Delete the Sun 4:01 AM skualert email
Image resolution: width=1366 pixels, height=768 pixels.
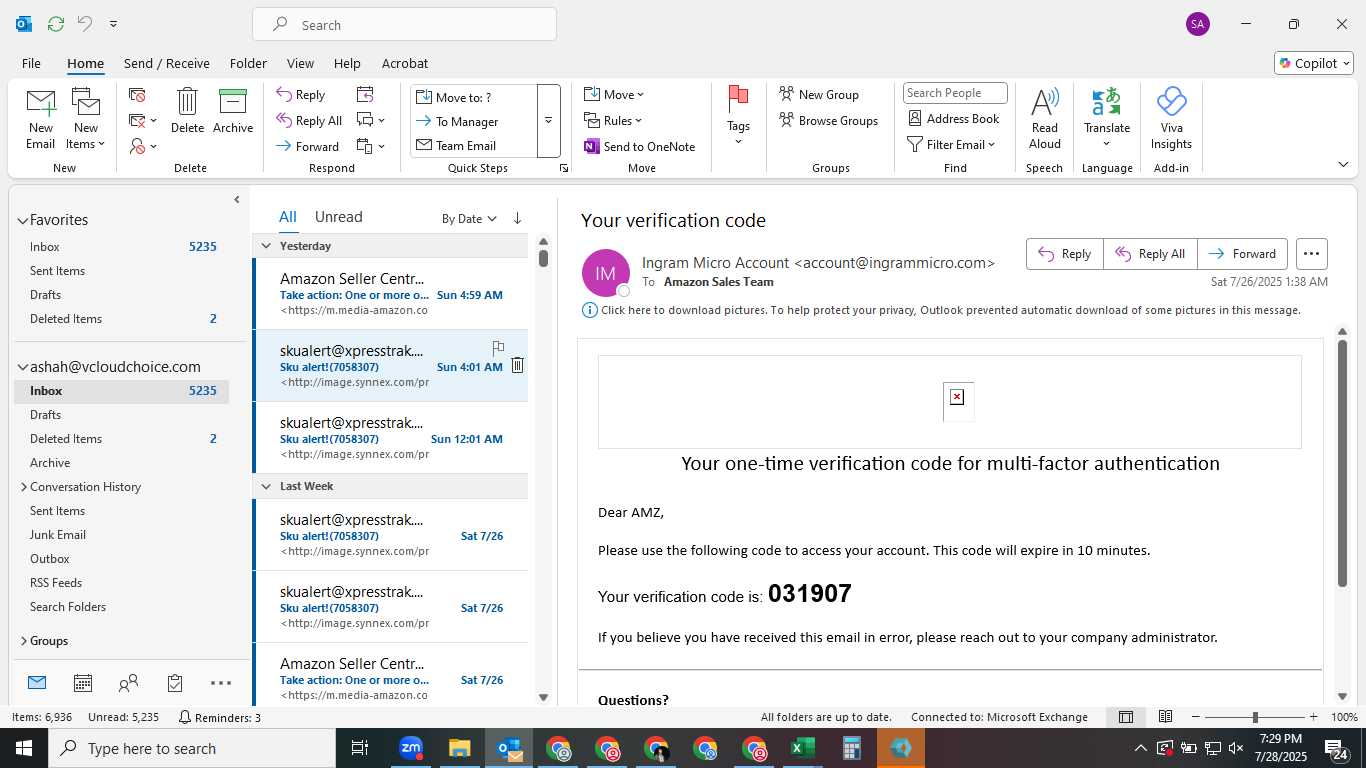pos(517,365)
